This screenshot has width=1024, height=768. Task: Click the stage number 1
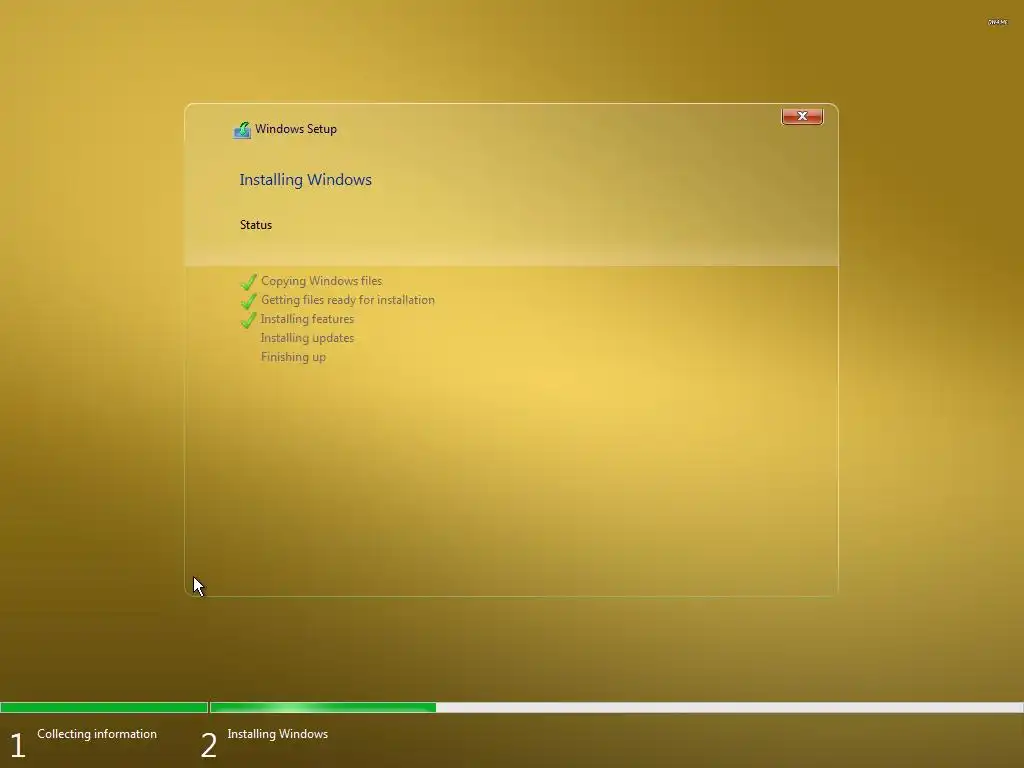pos(18,745)
